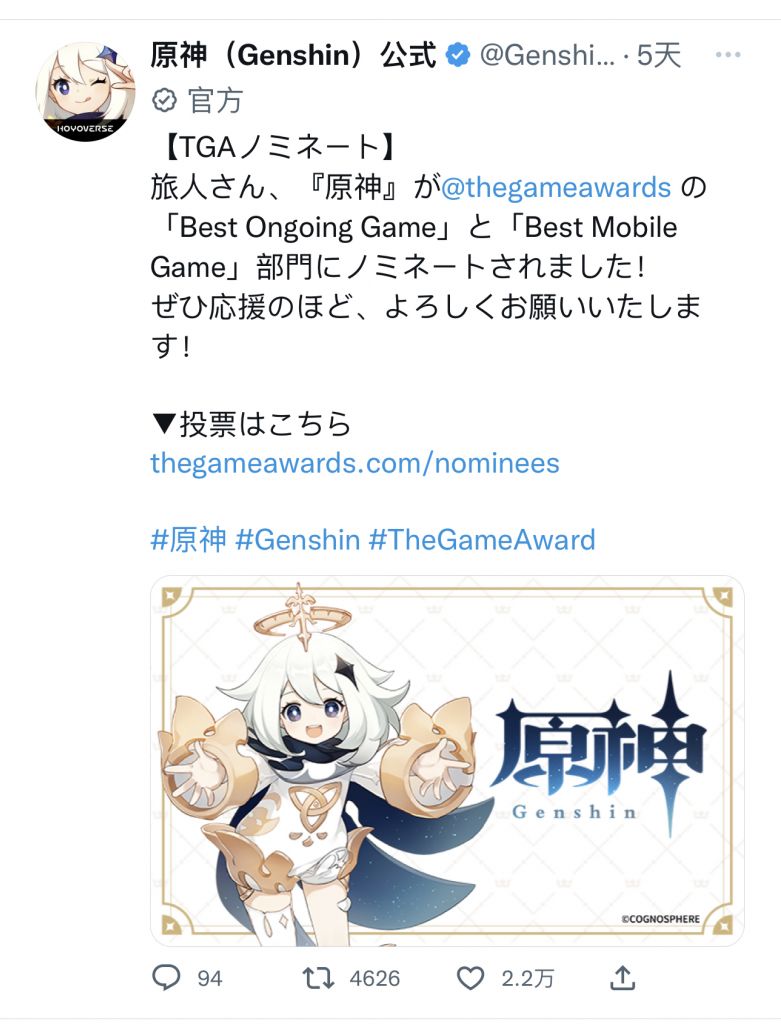Open the @thegameawards mention
The image size is (781, 1024).
(x=556, y=187)
